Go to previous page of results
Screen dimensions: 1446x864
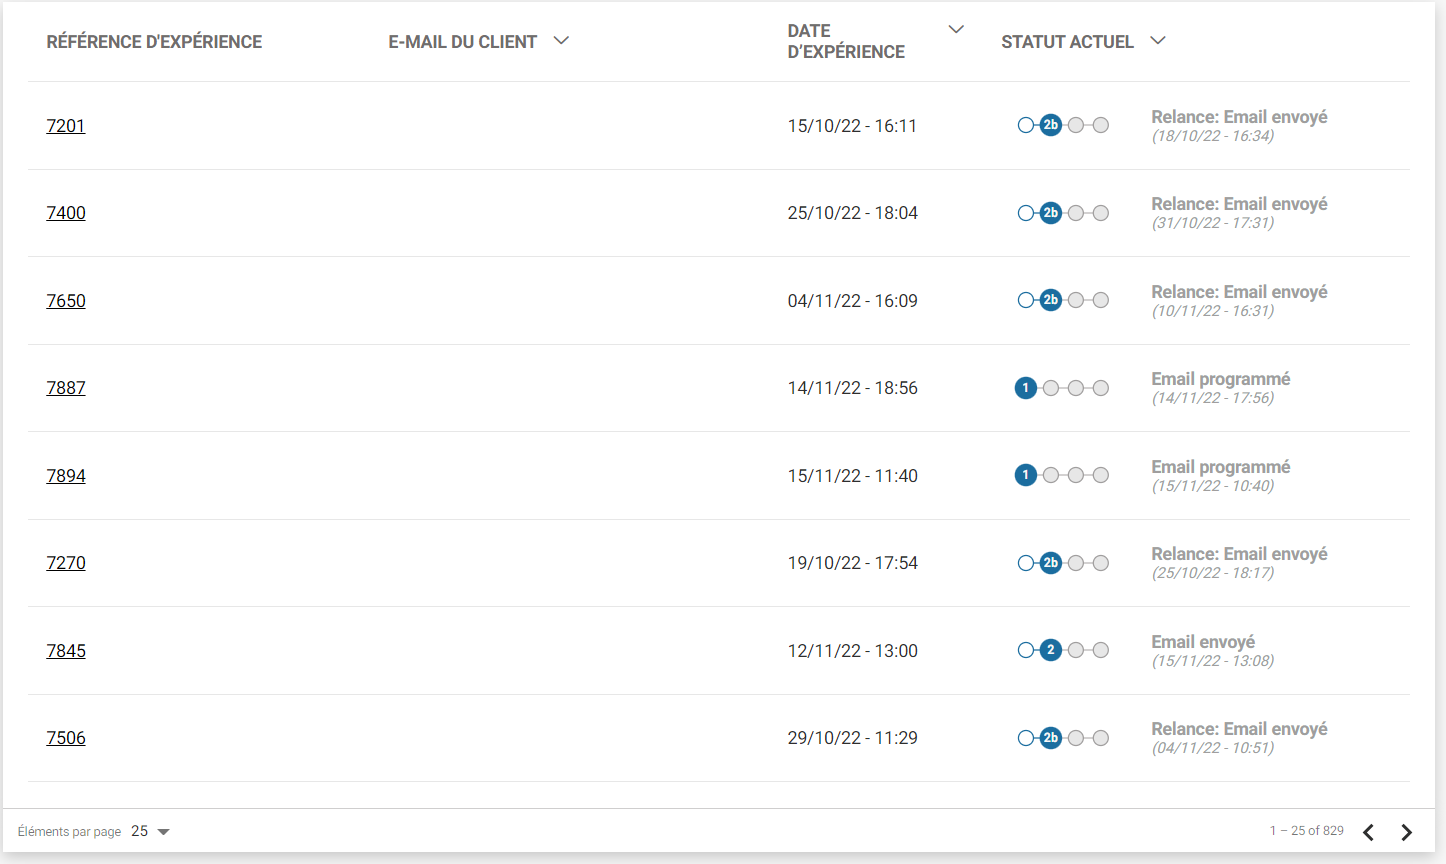(x=1368, y=832)
